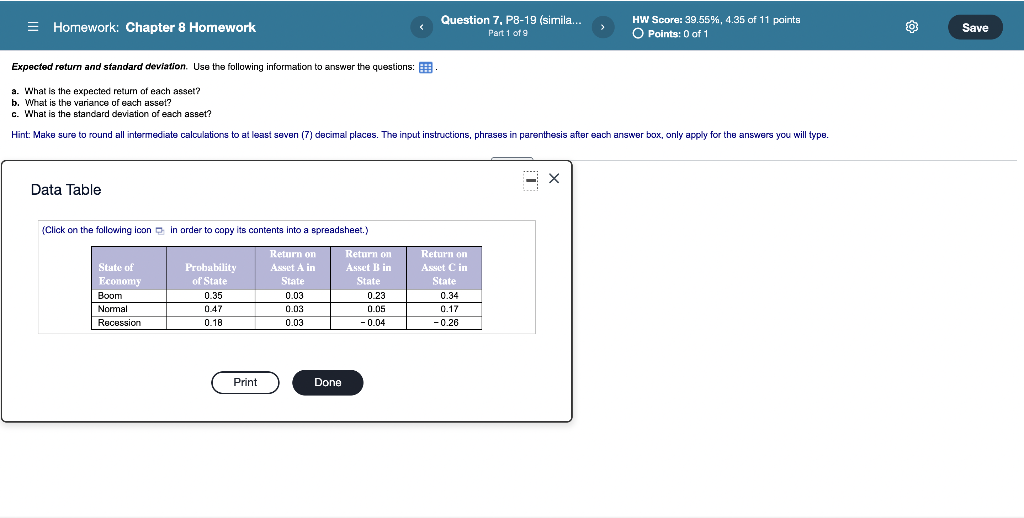Minimize the Data Table dialog
This screenshot has height=518, width=1024.
[x=531, y=180]
